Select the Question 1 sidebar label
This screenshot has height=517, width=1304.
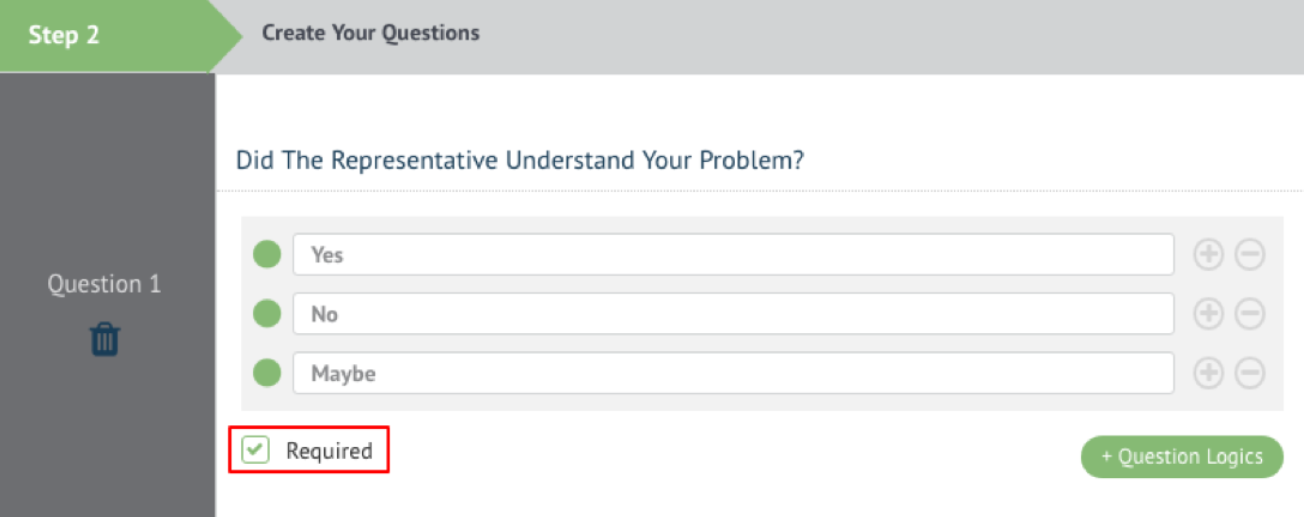click(104, 284)
